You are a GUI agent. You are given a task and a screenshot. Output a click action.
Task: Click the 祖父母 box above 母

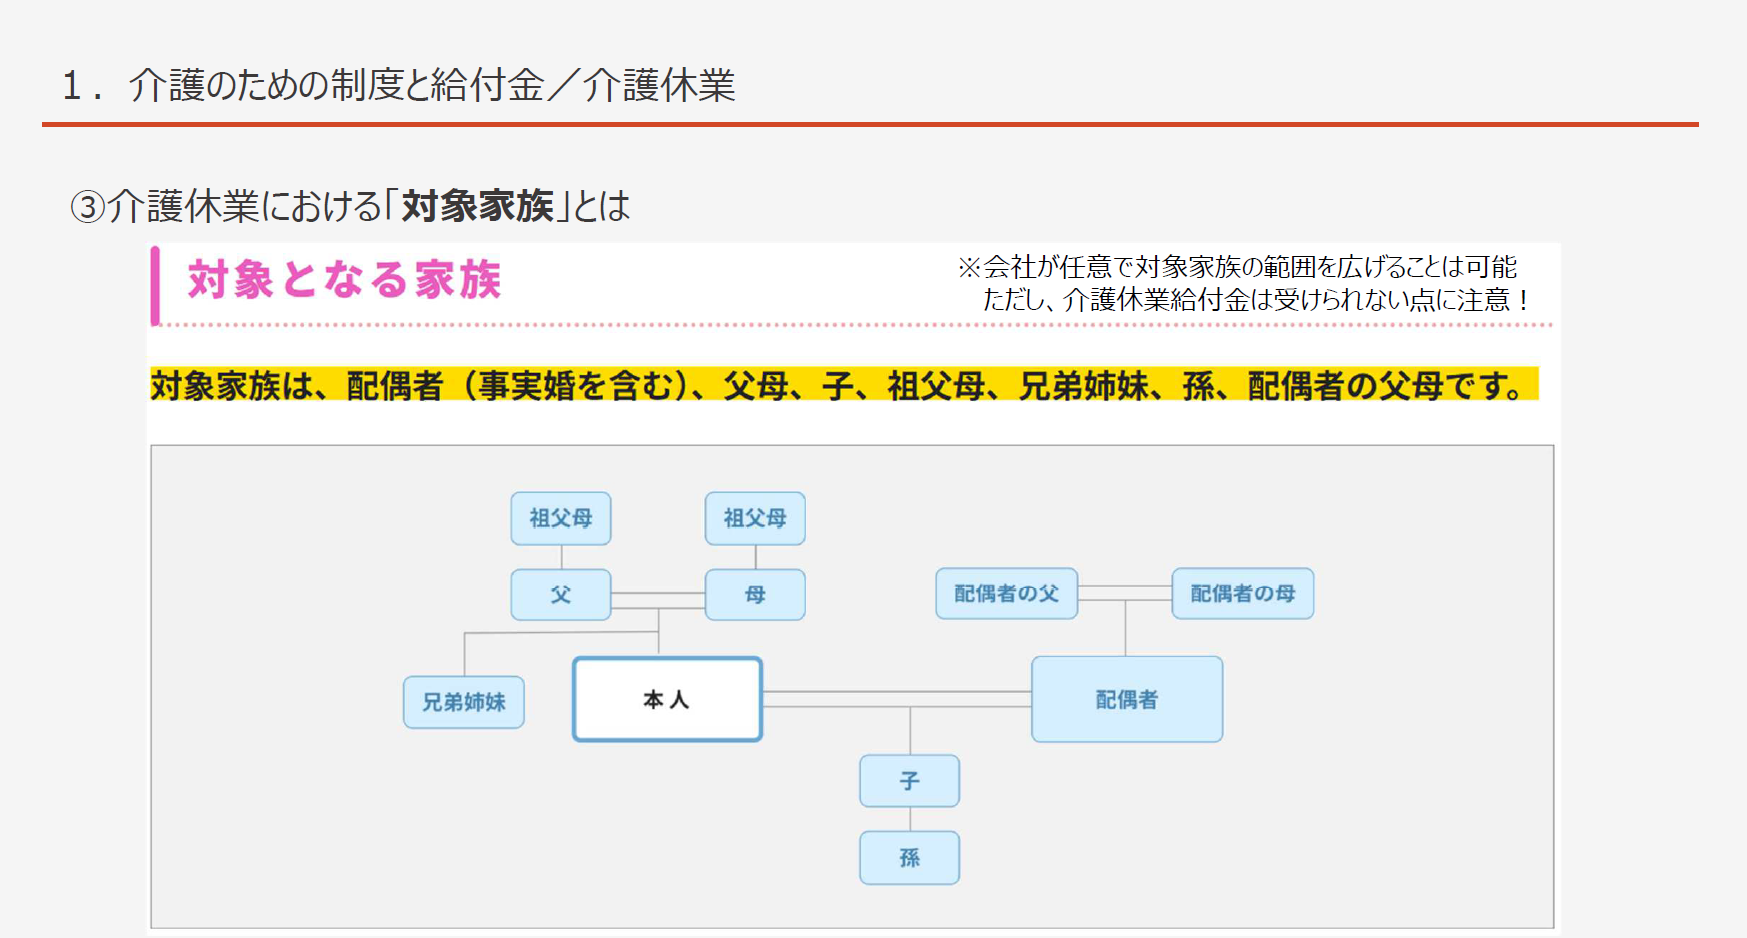pyautogui.click(x=755, y=518)
